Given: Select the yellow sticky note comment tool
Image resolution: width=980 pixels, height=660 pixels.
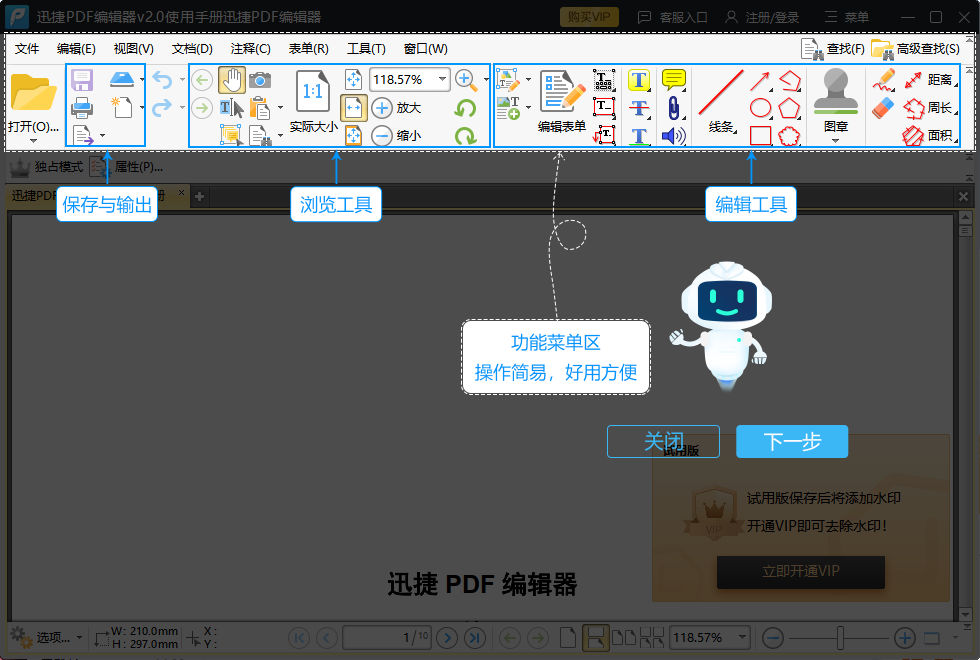Looking at the screenshot, I should click(x=674, y=80).
